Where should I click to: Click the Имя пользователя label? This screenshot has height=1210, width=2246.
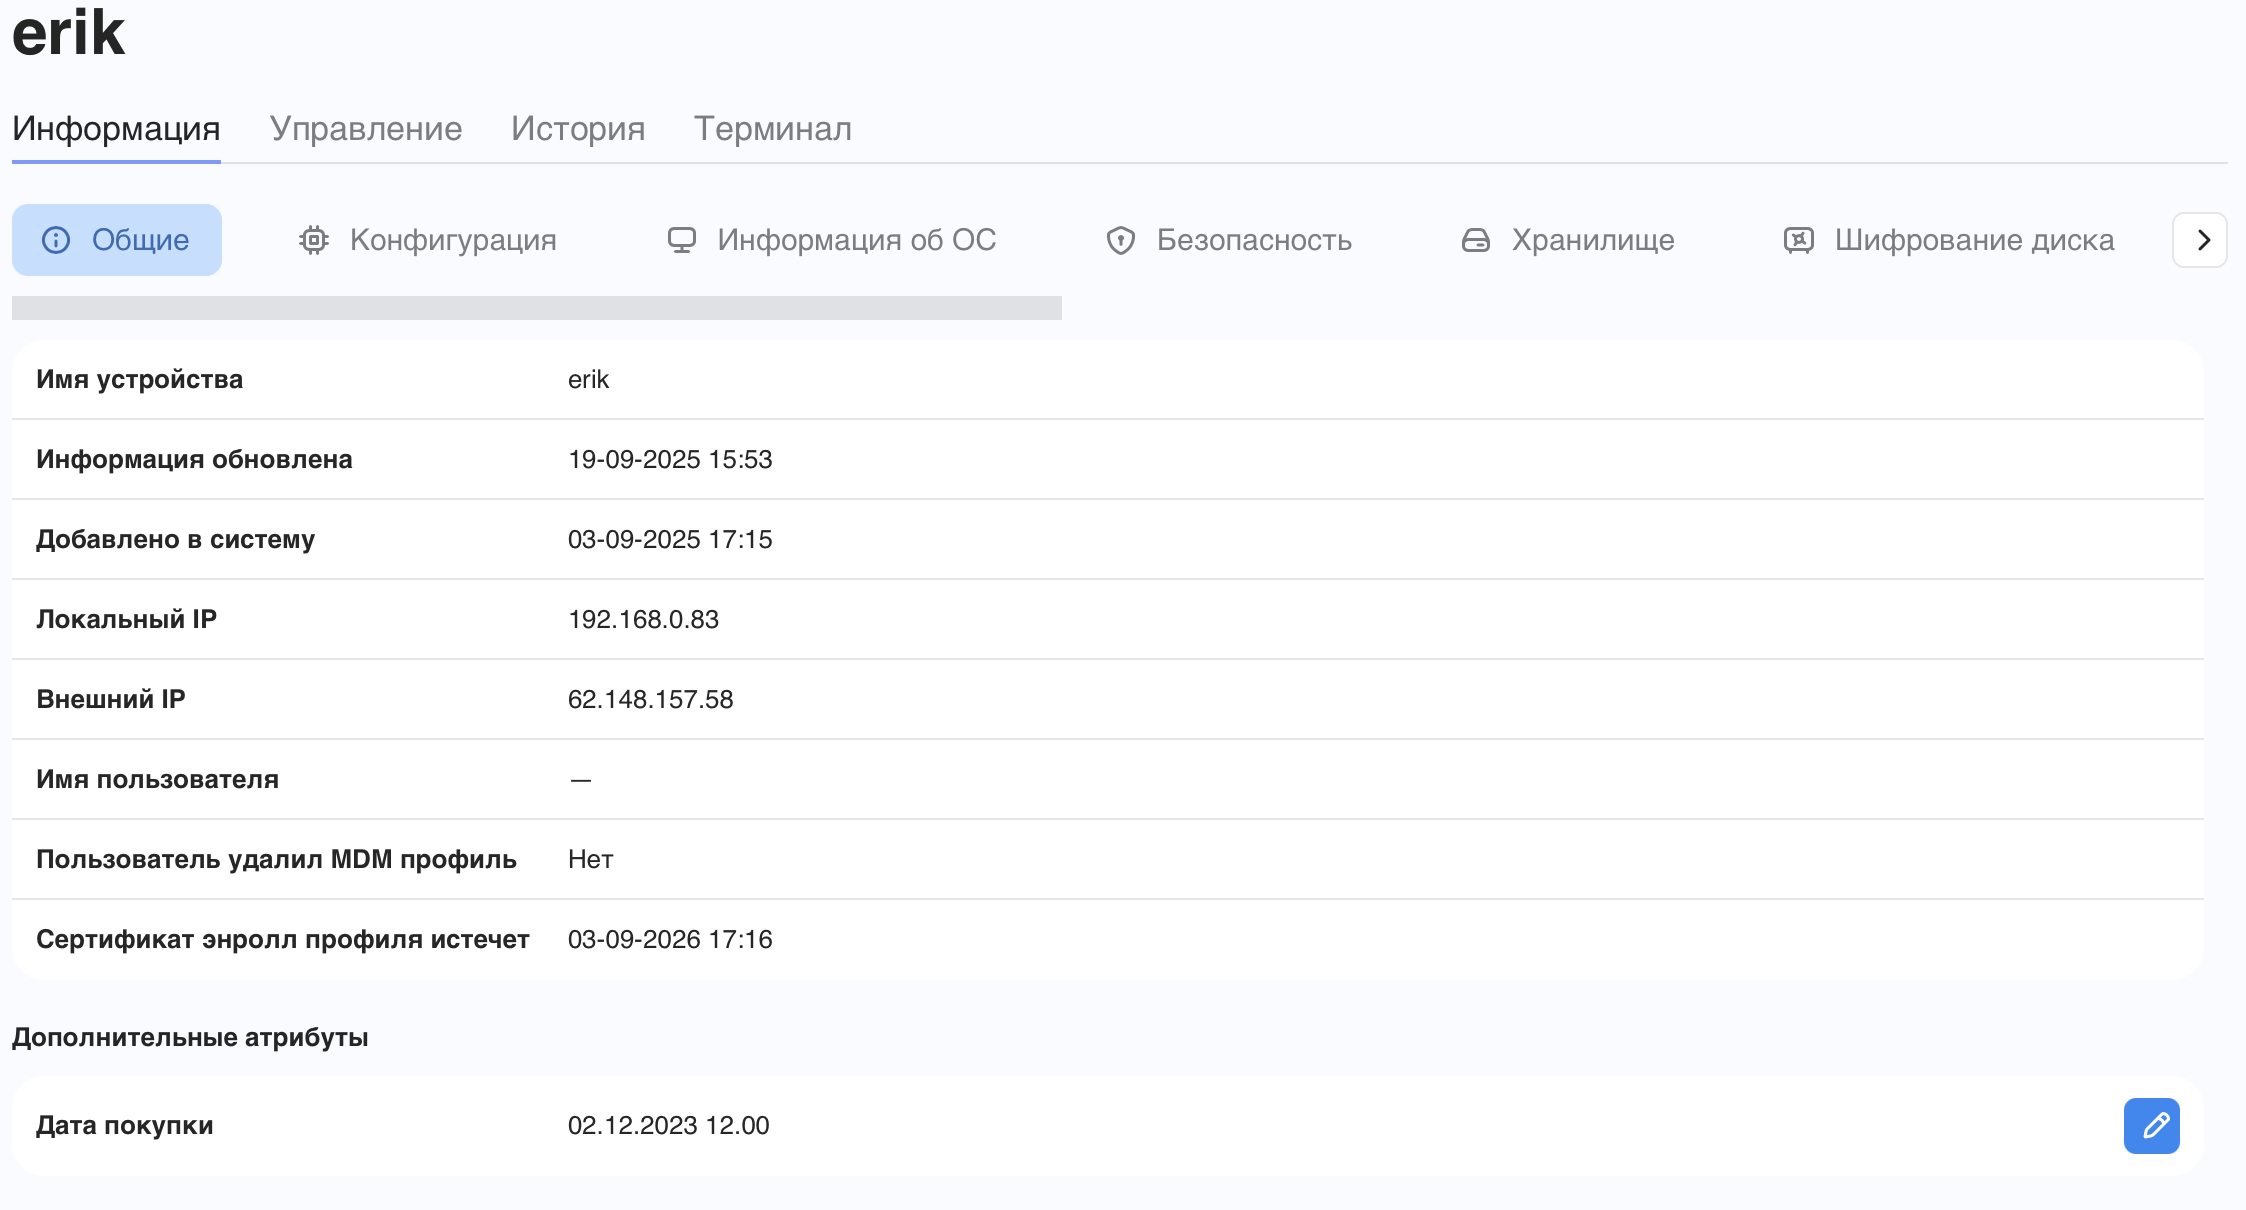tap(157, 779)
